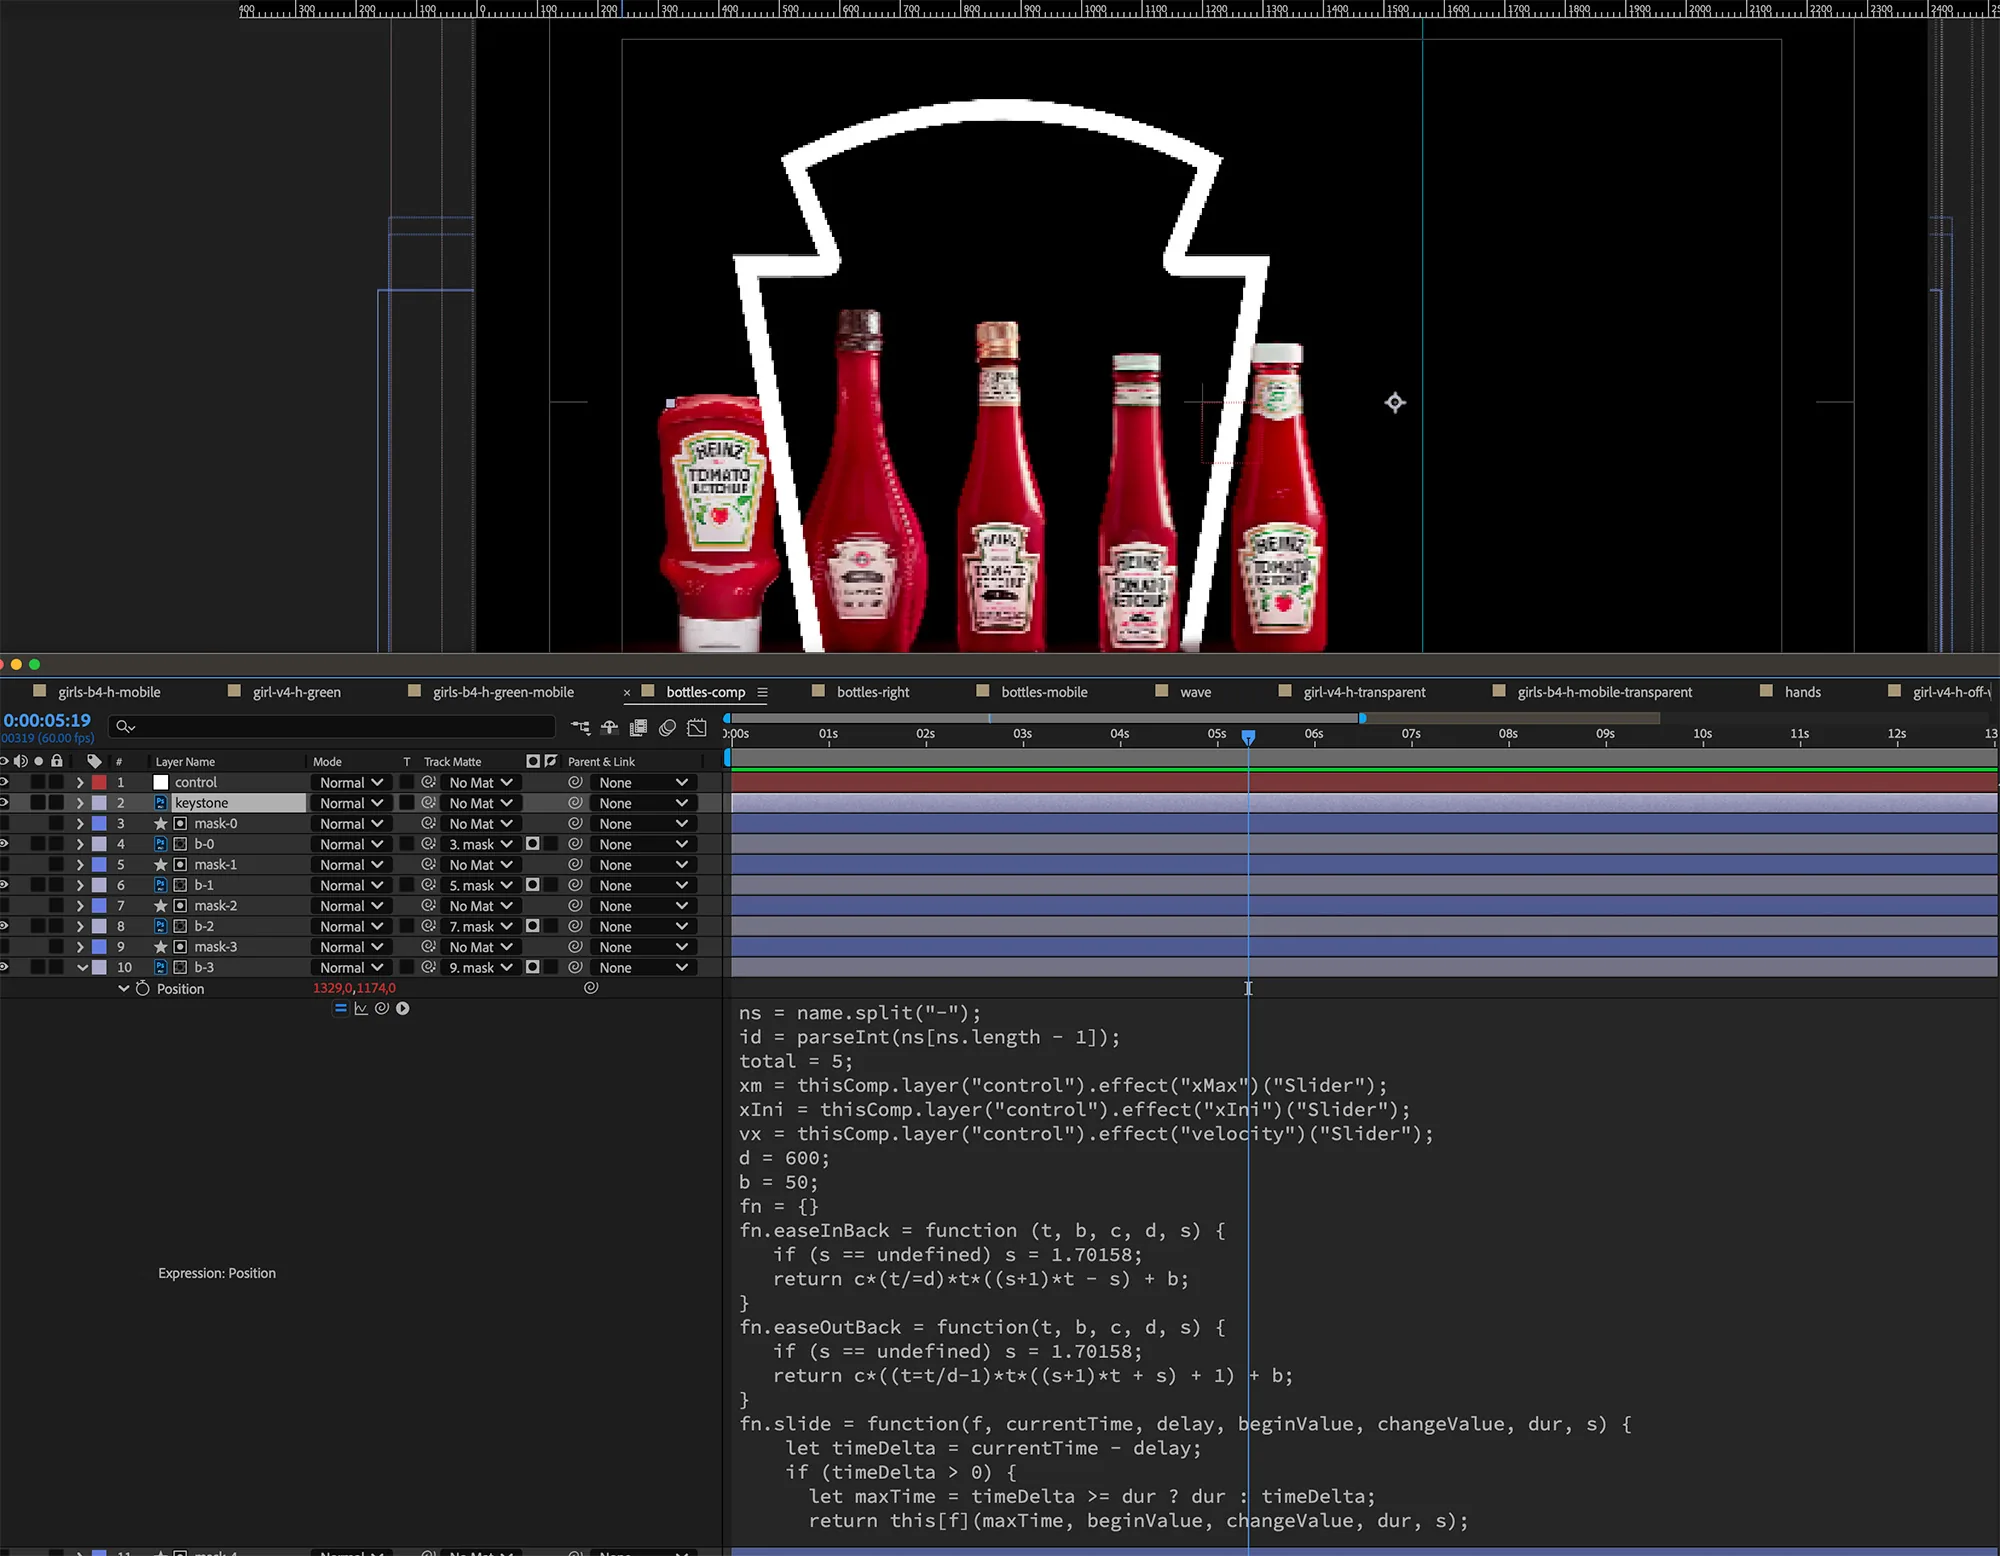Switch to the wave composition tab

(1195, 692)
